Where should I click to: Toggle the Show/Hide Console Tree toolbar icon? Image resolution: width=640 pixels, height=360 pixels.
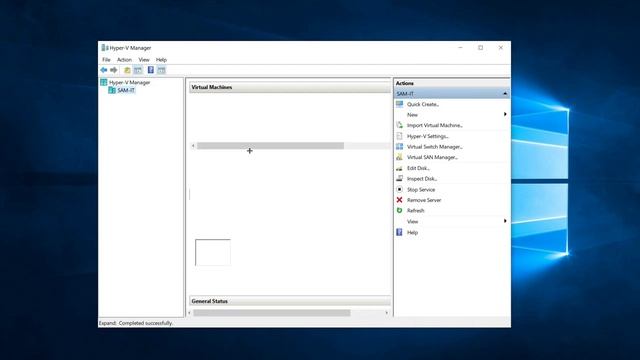tap(138, 70)
